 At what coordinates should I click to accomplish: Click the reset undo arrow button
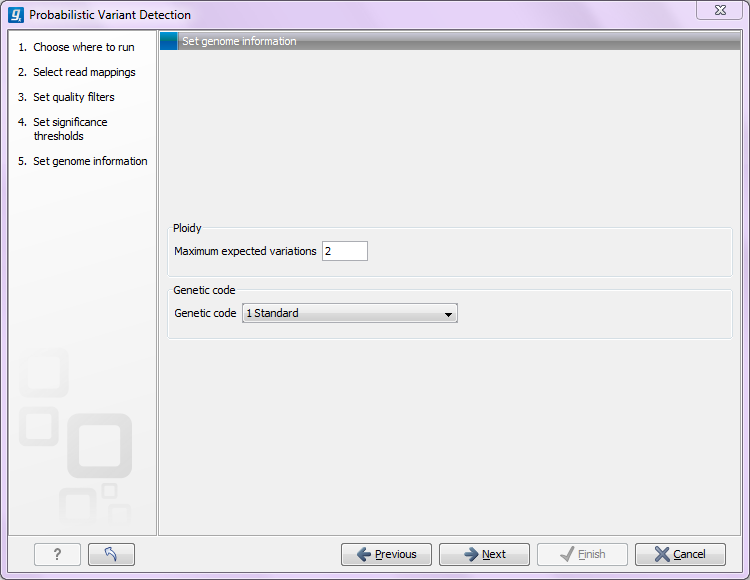[111, 554]
